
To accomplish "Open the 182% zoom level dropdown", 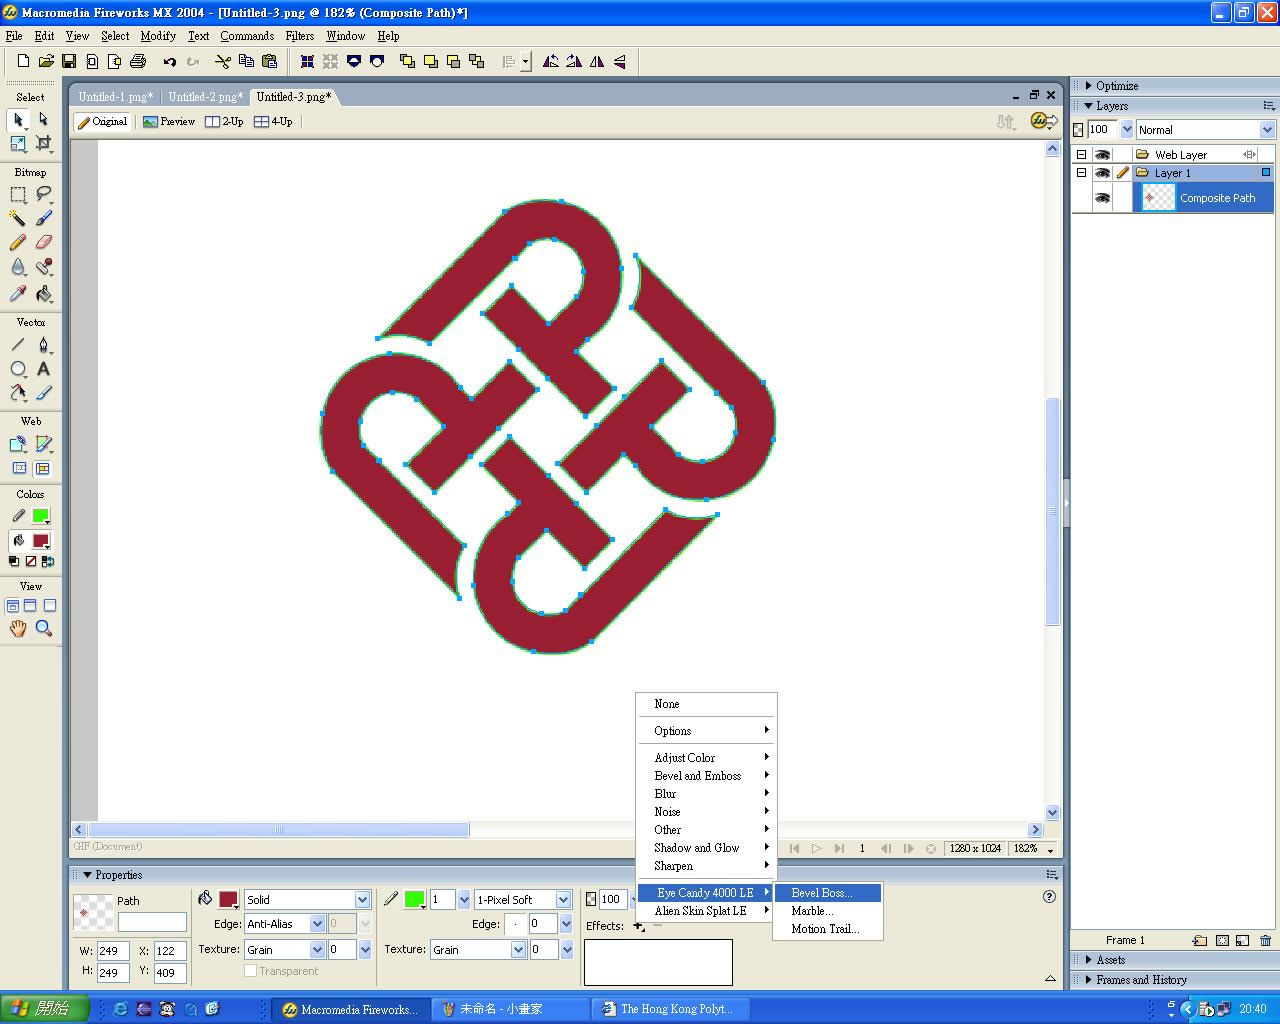I will pos(1050,849).
